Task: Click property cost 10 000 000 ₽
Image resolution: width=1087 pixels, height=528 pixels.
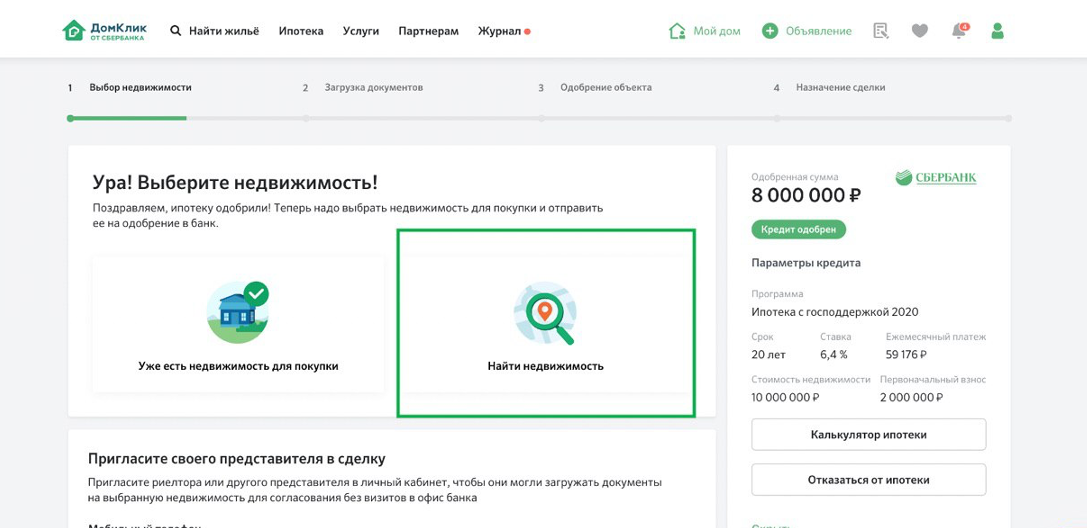Action: 785,398
